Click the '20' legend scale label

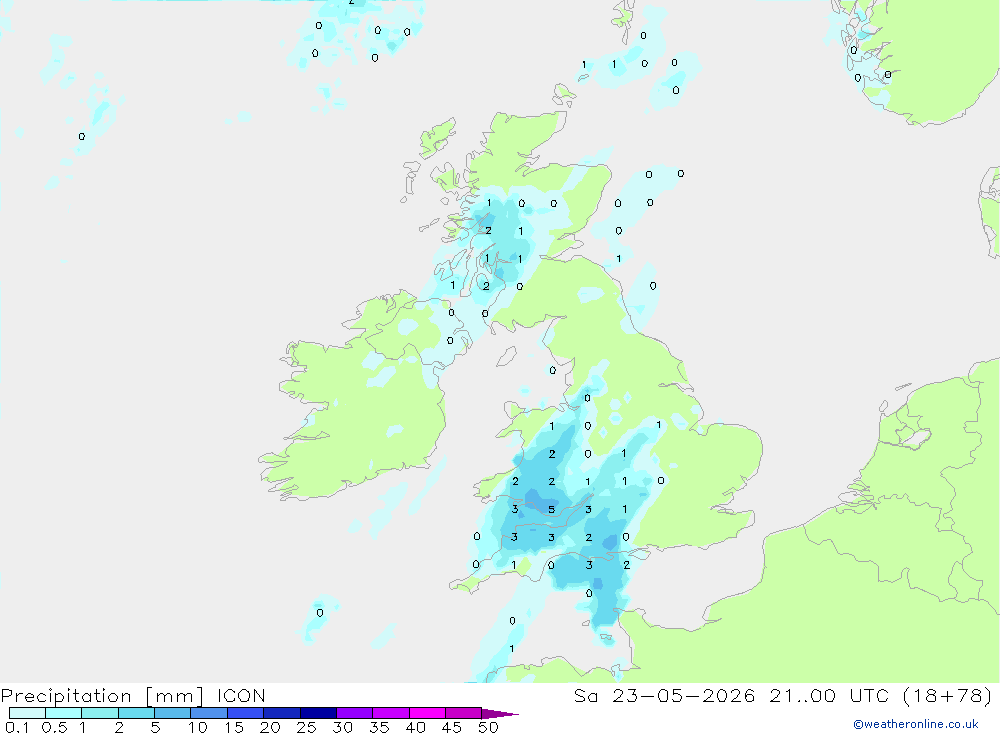[x=270, y=727]
